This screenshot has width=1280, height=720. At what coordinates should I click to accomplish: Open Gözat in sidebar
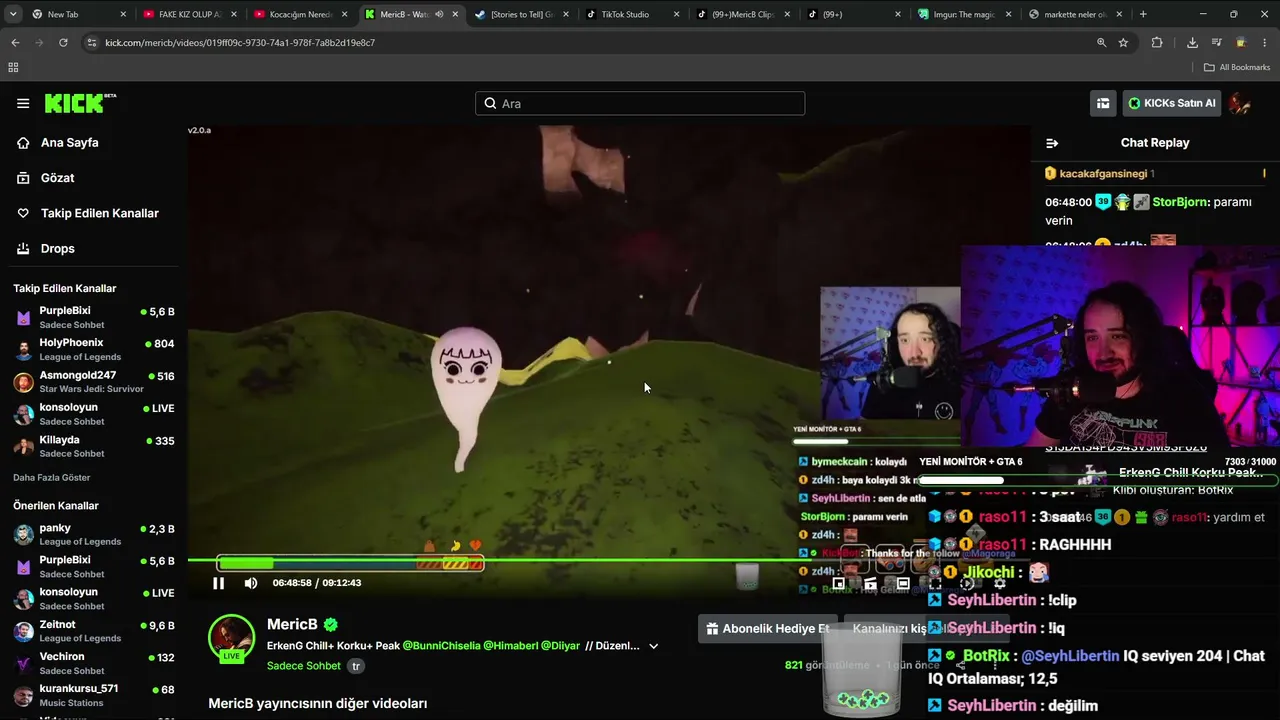[57, 178]
